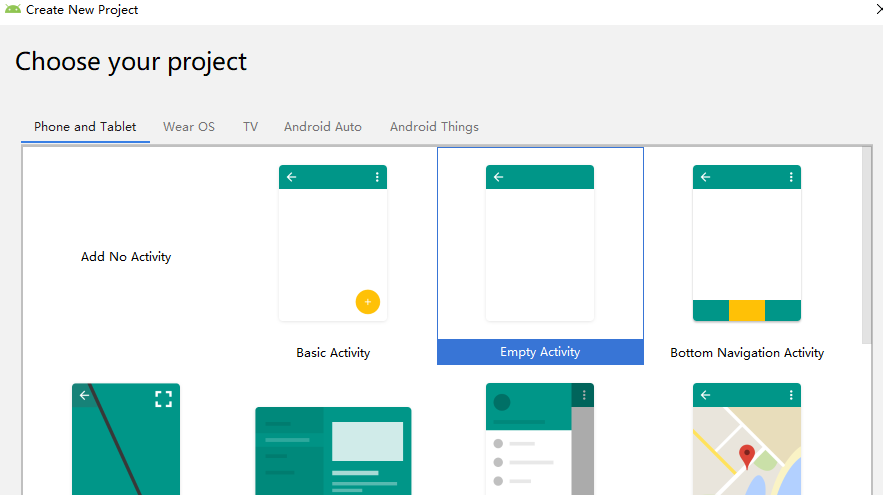883x495 pixels.
Task: Click the highlighted Empty Activity label
Action: coord(540,352)
